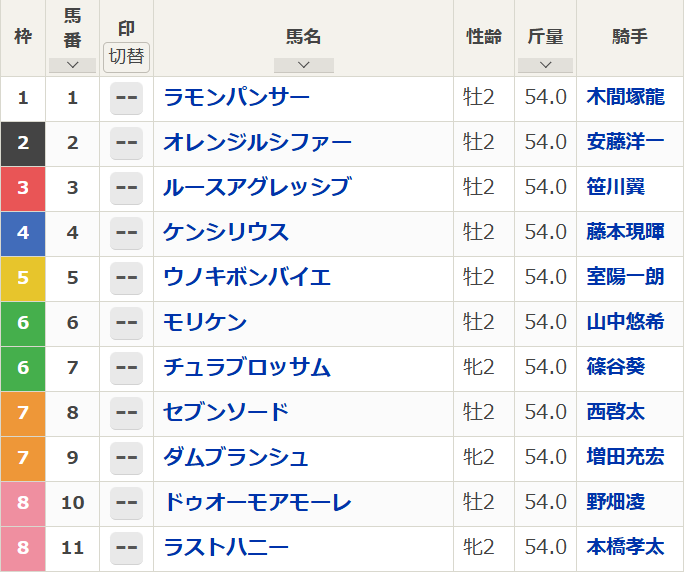Image resolution: width=684 pixels, height=572 pixels.
Task: Open horse link ドゥオーモアモーレ
Action: [257, 502]
